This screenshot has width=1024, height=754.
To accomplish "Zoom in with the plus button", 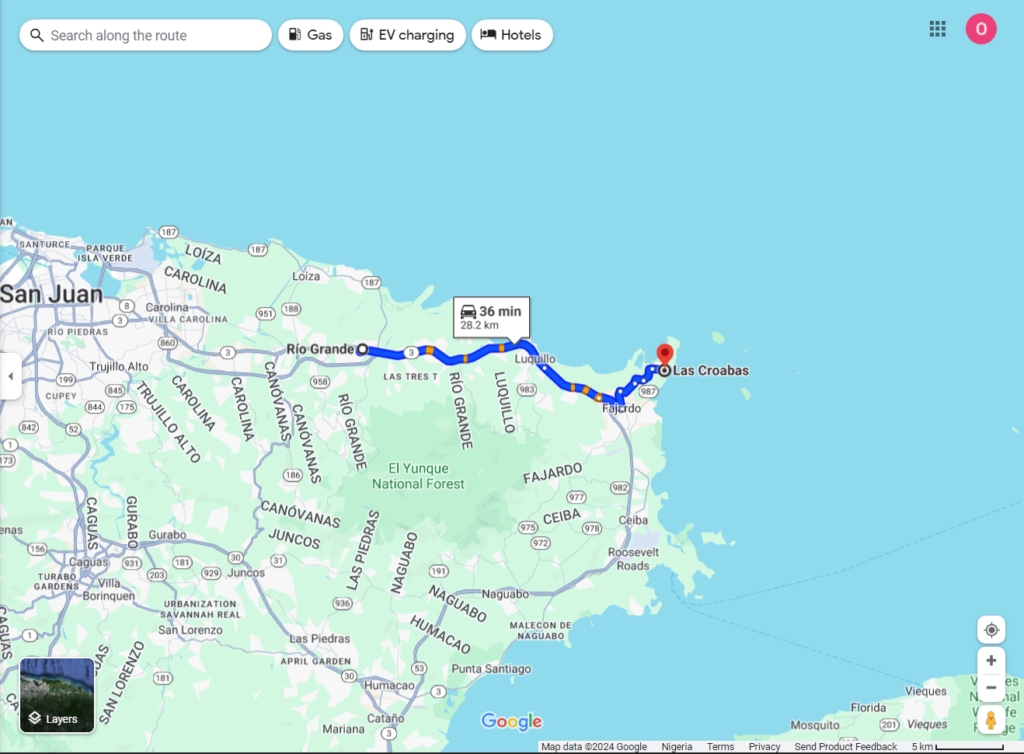I will point(991,661).
